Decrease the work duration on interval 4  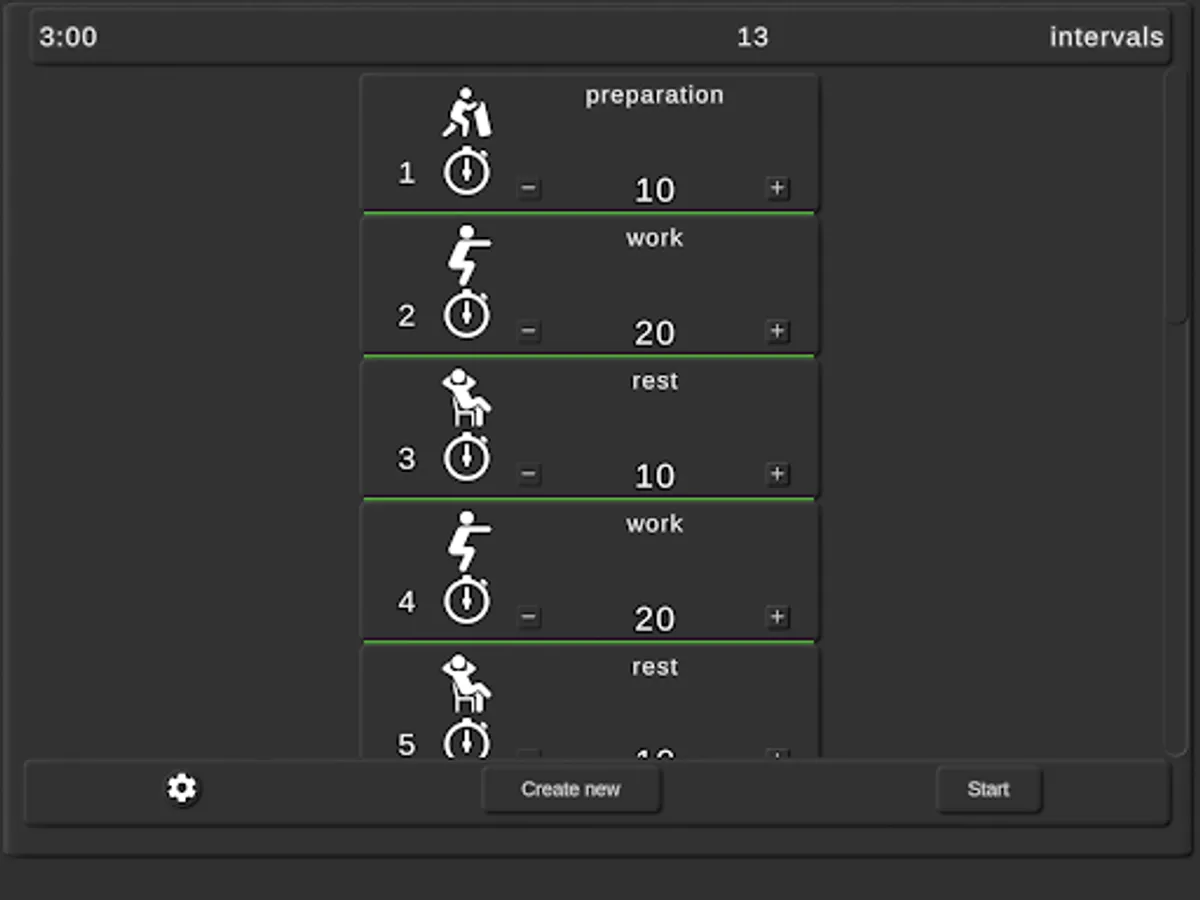pyautogui.click(x=529, y=617)
